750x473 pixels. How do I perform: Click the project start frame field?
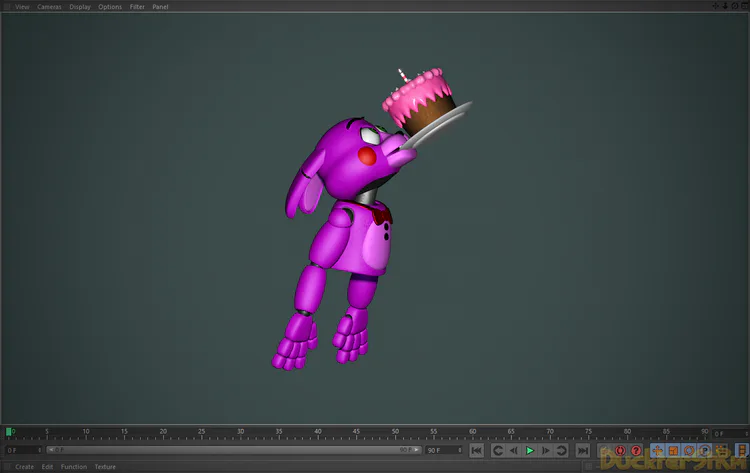tap(24, 450)
